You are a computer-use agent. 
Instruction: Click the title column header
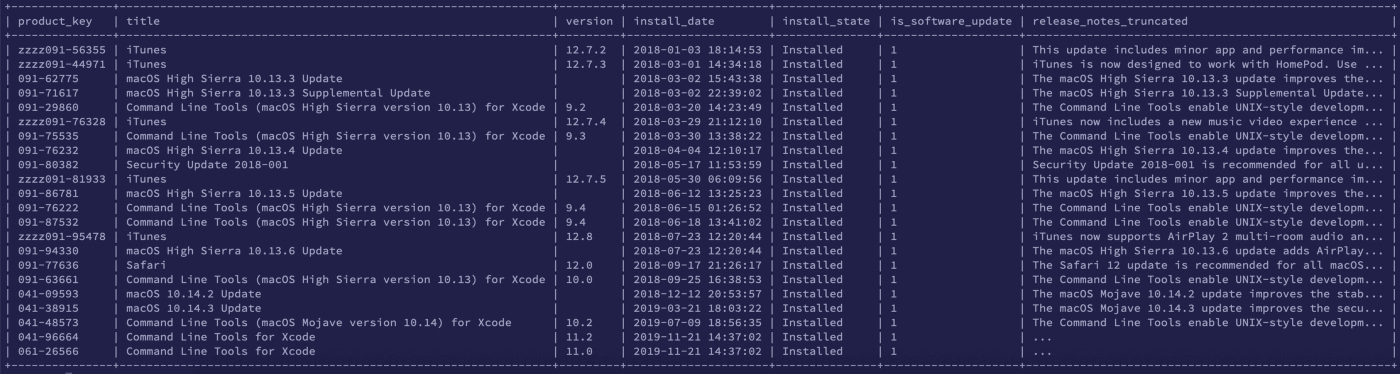click(x=143, y=21)
